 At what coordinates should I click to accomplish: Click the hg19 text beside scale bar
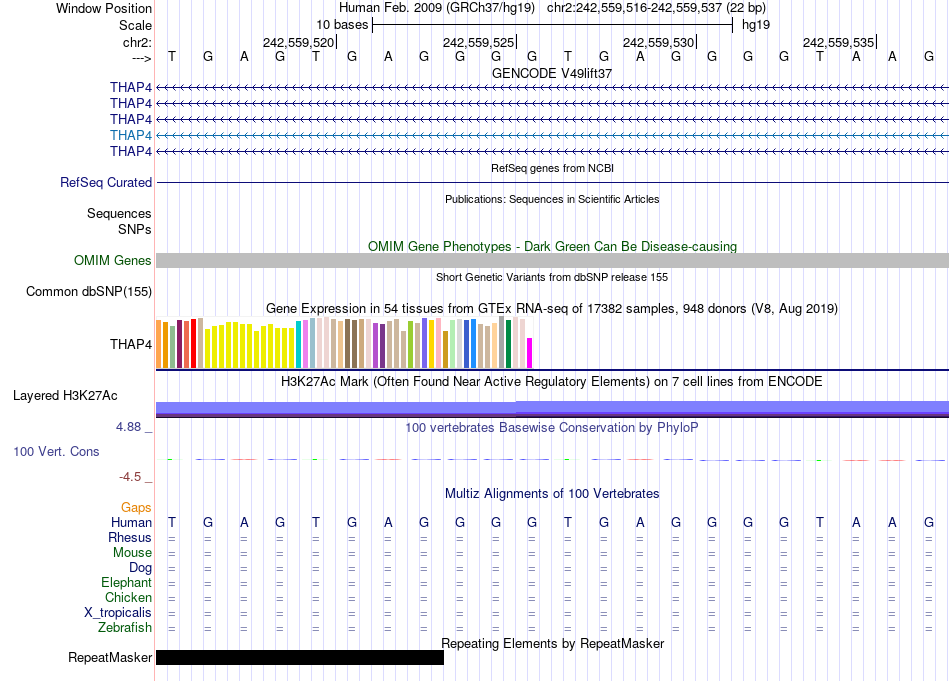tap(756, 25)
